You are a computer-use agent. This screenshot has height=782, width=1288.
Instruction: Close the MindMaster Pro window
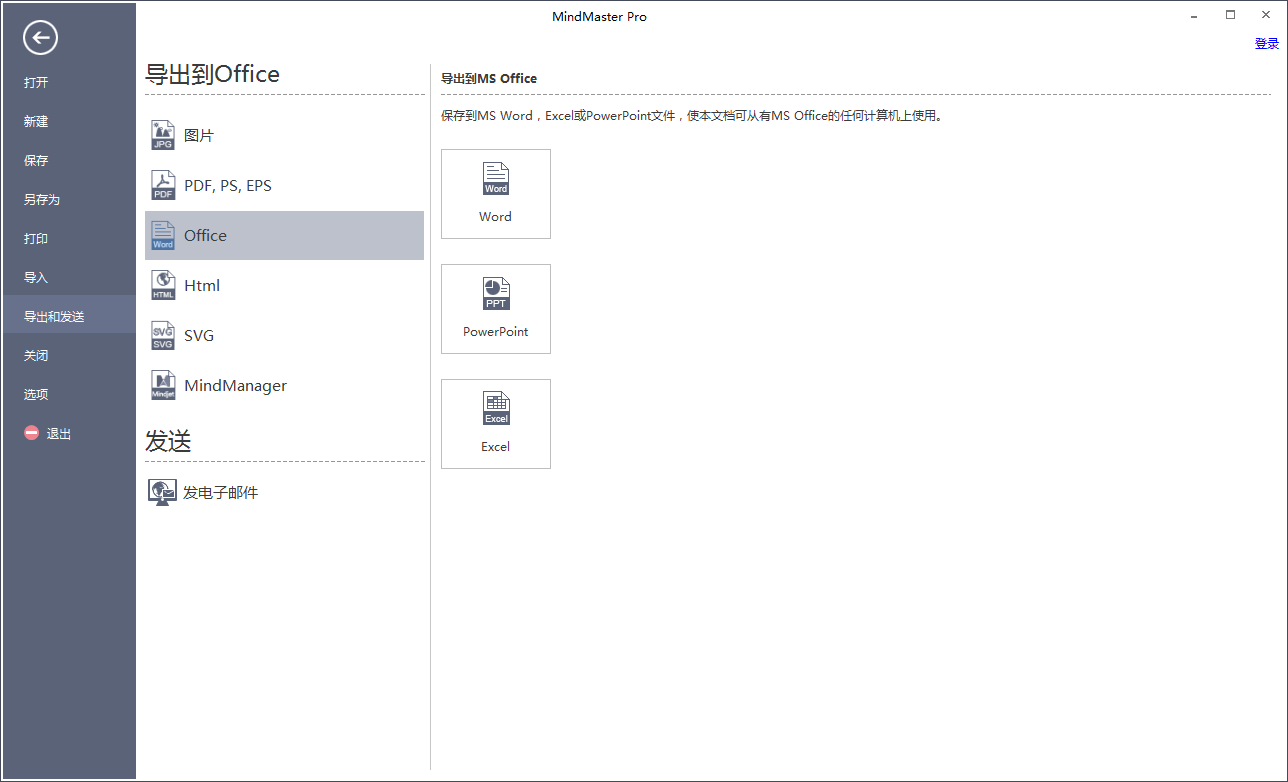pos(1266,15)
